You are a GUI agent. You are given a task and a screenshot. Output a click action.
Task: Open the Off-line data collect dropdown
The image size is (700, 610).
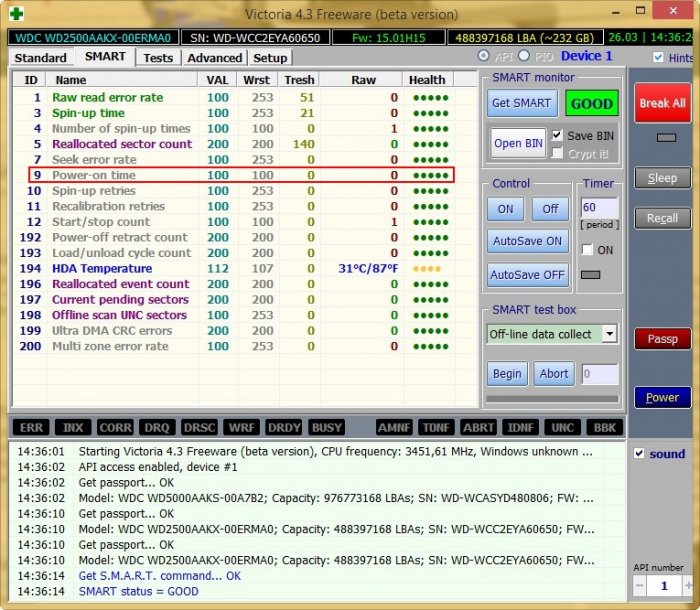[x=609, y=334]
